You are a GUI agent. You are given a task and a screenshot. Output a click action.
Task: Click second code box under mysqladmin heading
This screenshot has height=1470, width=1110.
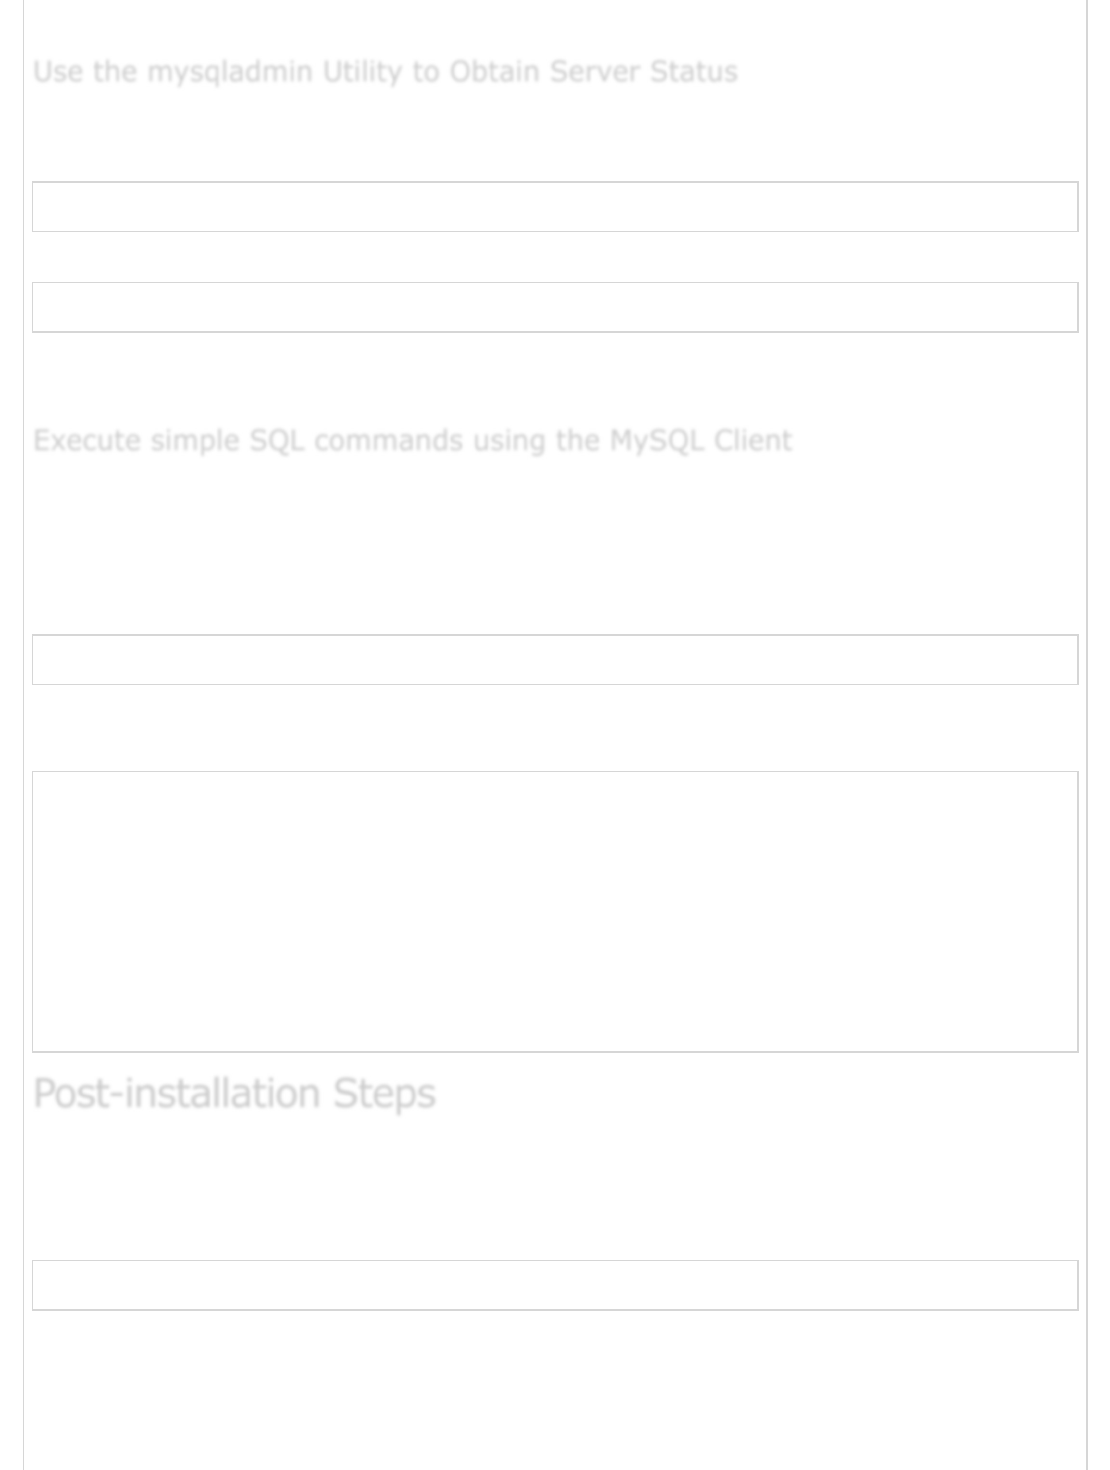click(555, 307)
